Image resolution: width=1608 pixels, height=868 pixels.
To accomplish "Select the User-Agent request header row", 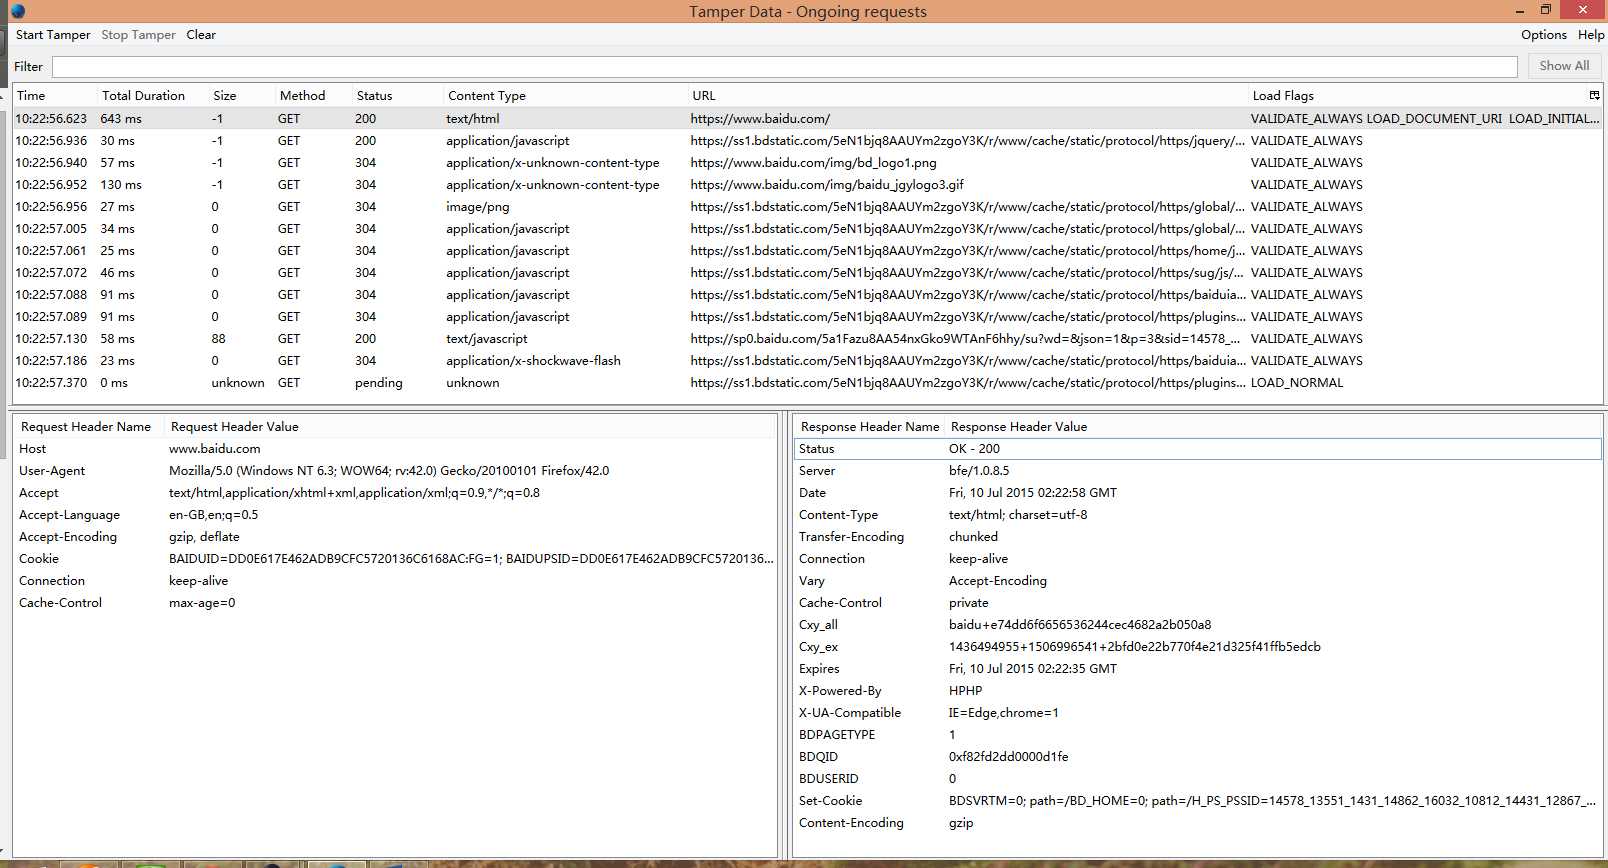I will click(396, 471).
